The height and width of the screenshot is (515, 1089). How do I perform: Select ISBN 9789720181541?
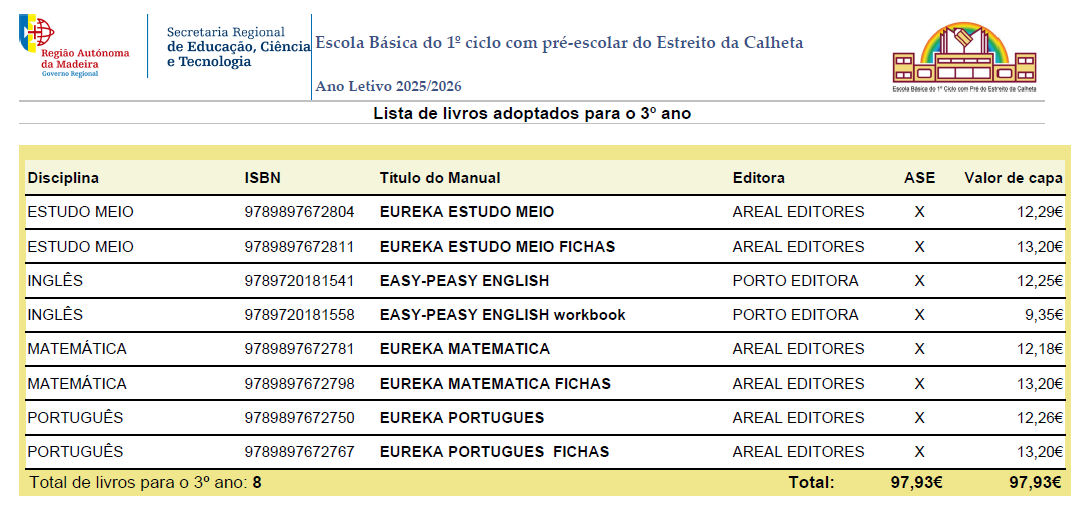299,281
